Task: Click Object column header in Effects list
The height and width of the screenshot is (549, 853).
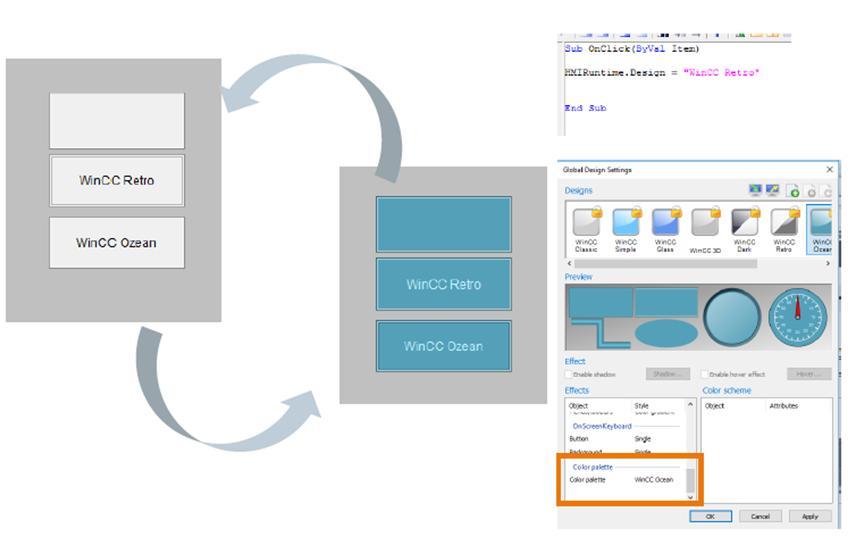Action: 578,406
